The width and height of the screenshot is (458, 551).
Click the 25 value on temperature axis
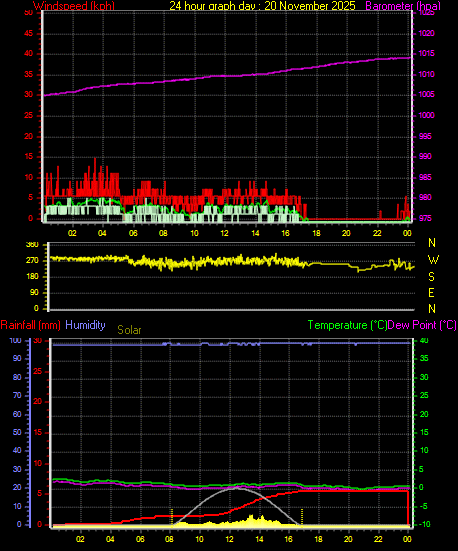[424, 396]
